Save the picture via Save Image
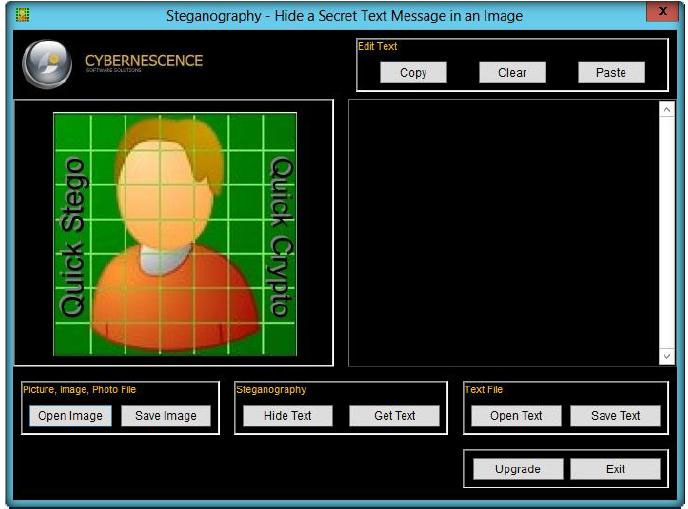Image resolution: width=688 pixels, height=509 pixels. 166,416
